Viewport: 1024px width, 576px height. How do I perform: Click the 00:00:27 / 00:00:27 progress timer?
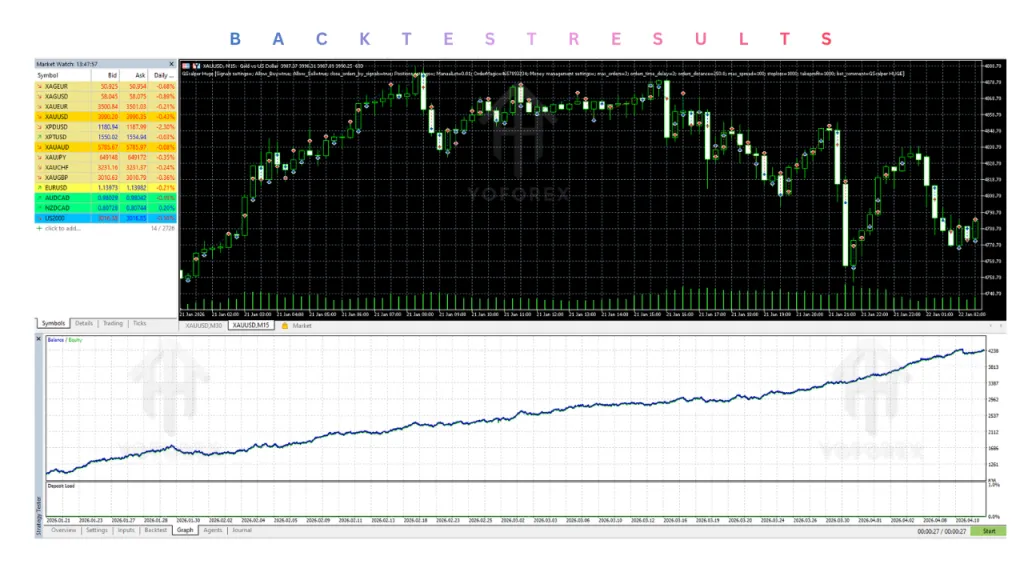[x=941, y=532]
